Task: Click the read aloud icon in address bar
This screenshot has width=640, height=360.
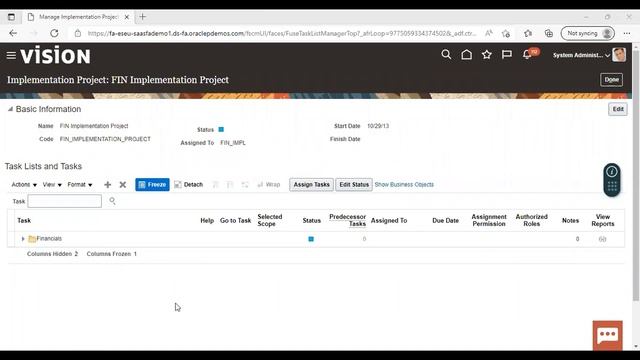Action: (x=489, y=33)
